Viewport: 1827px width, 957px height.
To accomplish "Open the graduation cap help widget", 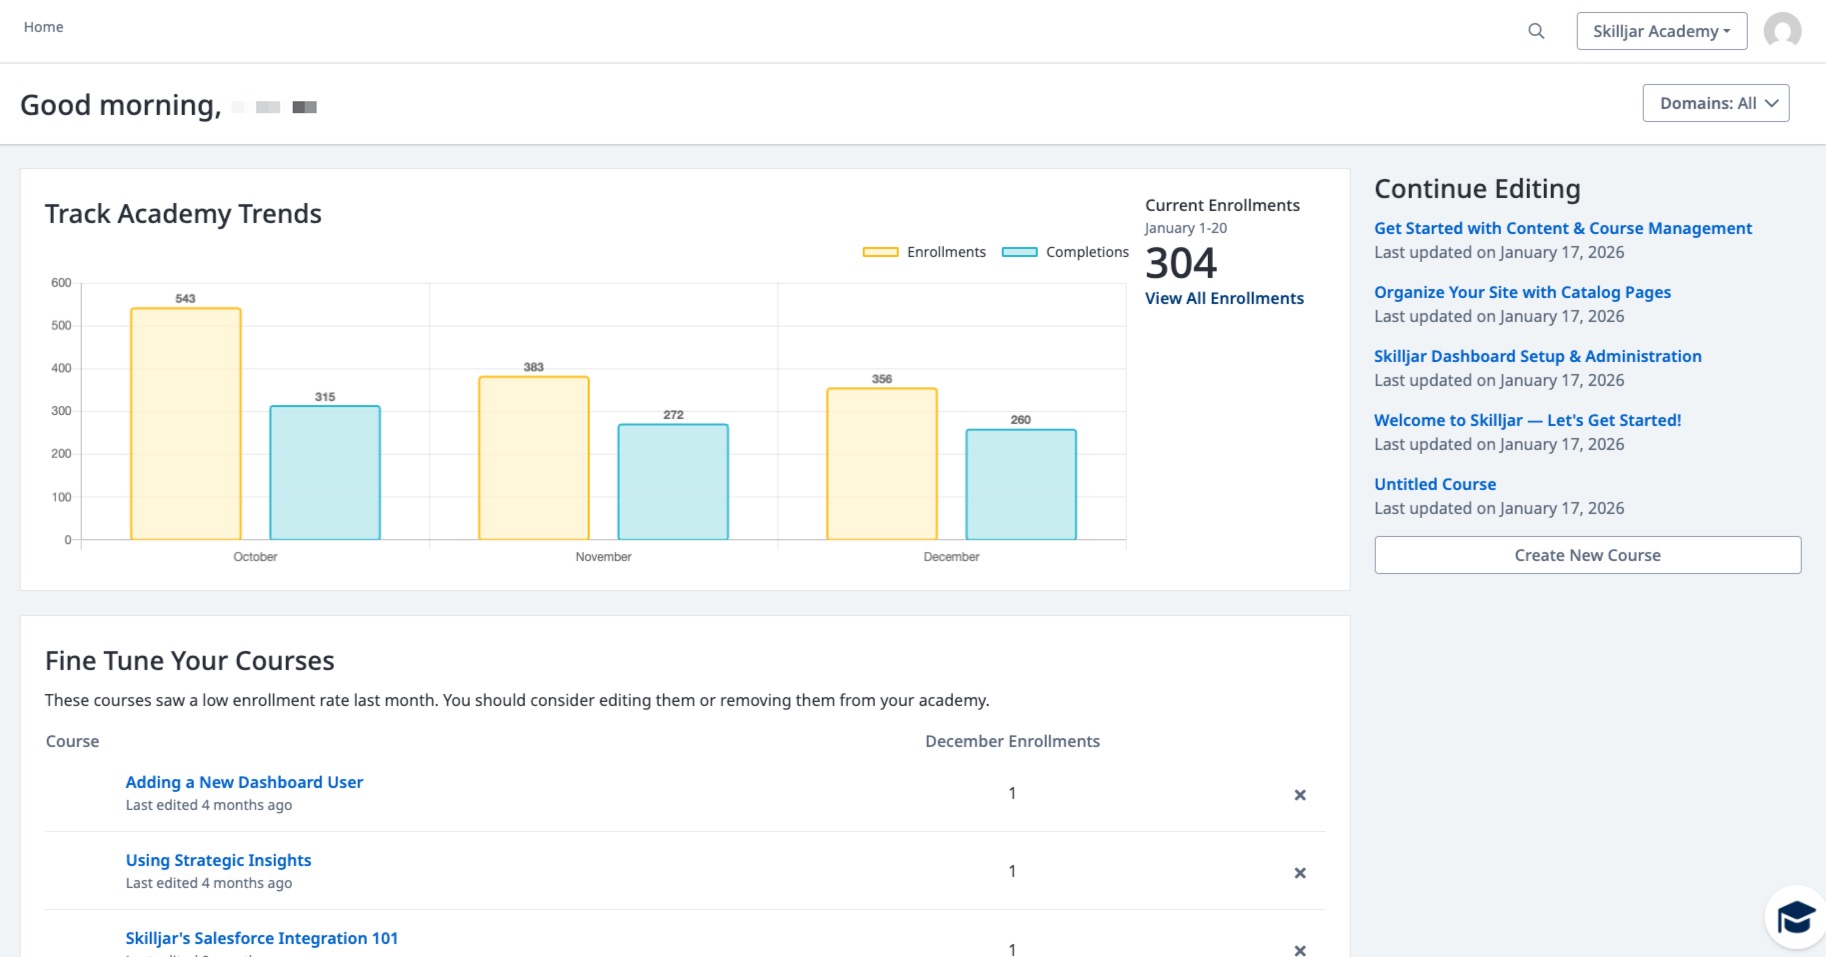I will tap(1795, 916).
